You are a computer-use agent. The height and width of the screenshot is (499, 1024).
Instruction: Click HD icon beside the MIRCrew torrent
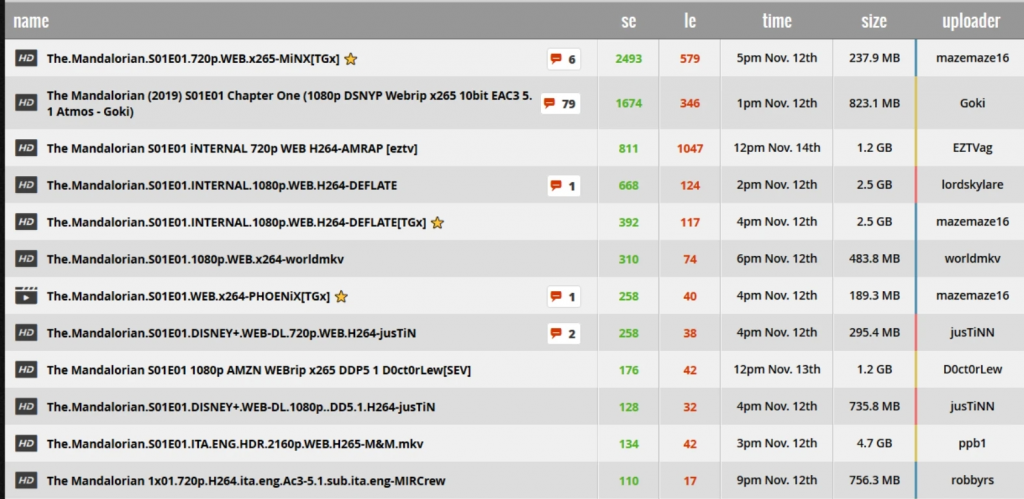26,479
